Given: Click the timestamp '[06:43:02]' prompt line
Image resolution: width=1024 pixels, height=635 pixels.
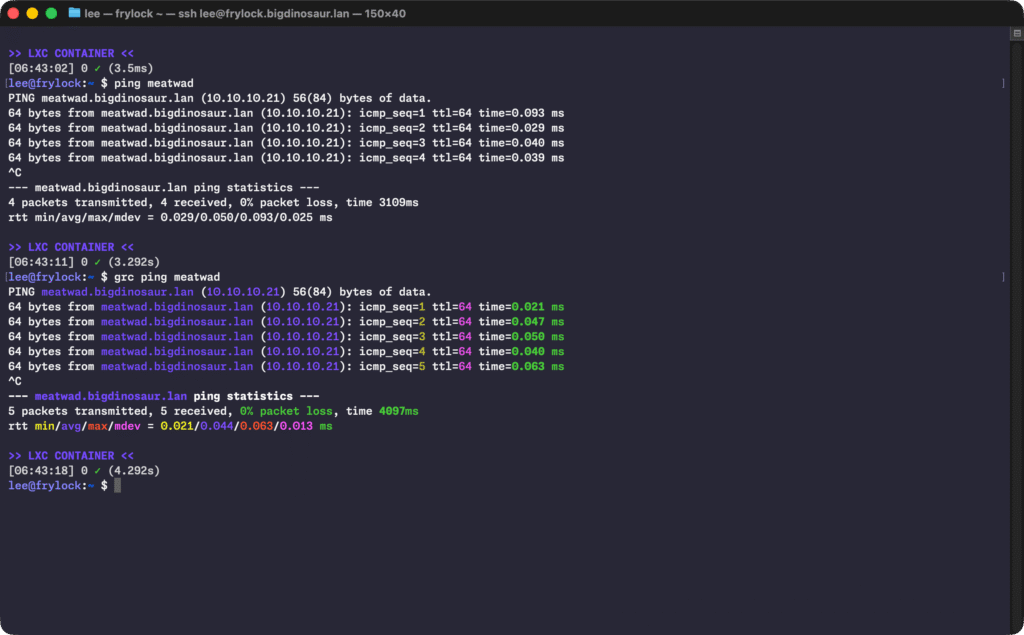Looking at the screenshot, I should (x=81, y=68).
